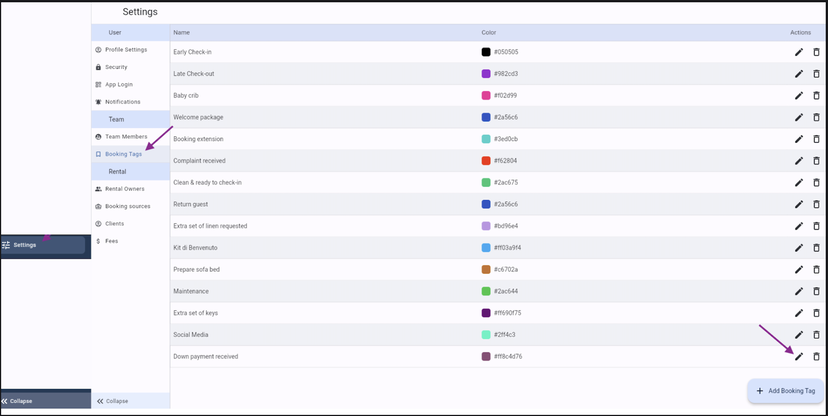Delete Clean & ready to check-in tag
The height and width of the screenshot is (416, 828).
pyautogui.click(x=816, y=182)
